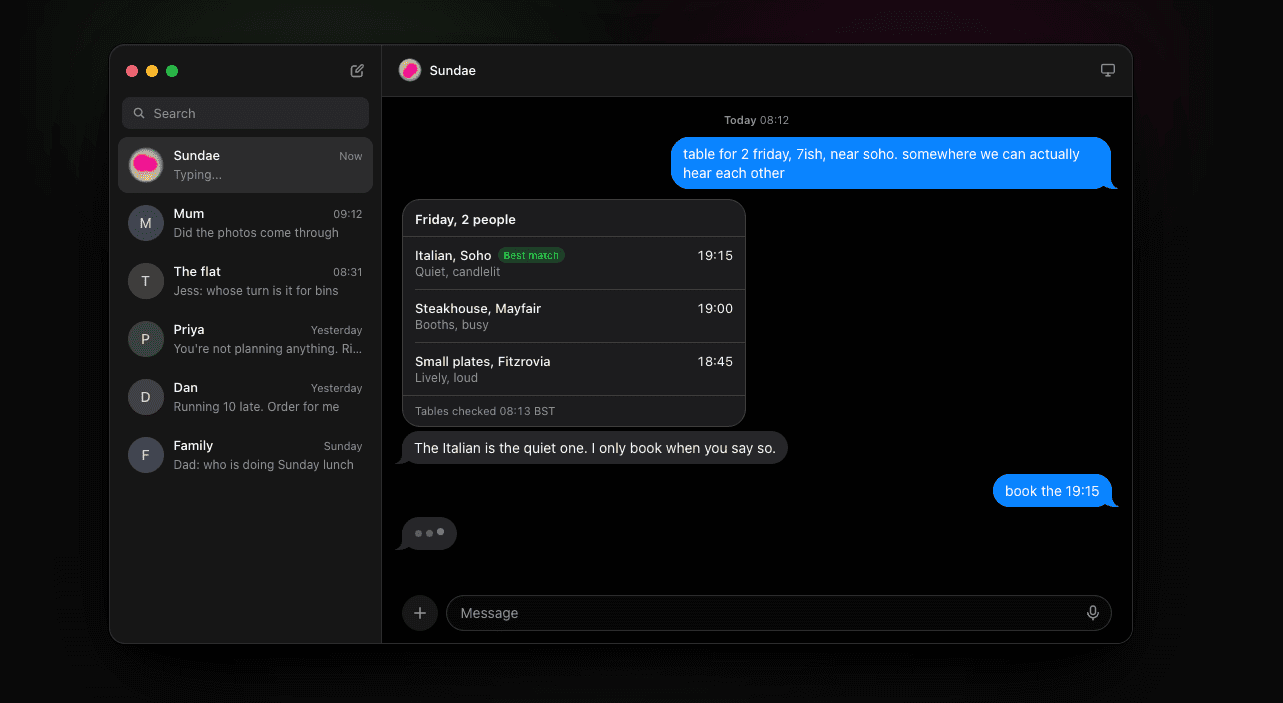The image size is (1283, 703).
Task: Click the Family avatar circle
Action: click(x=146, y=455)
